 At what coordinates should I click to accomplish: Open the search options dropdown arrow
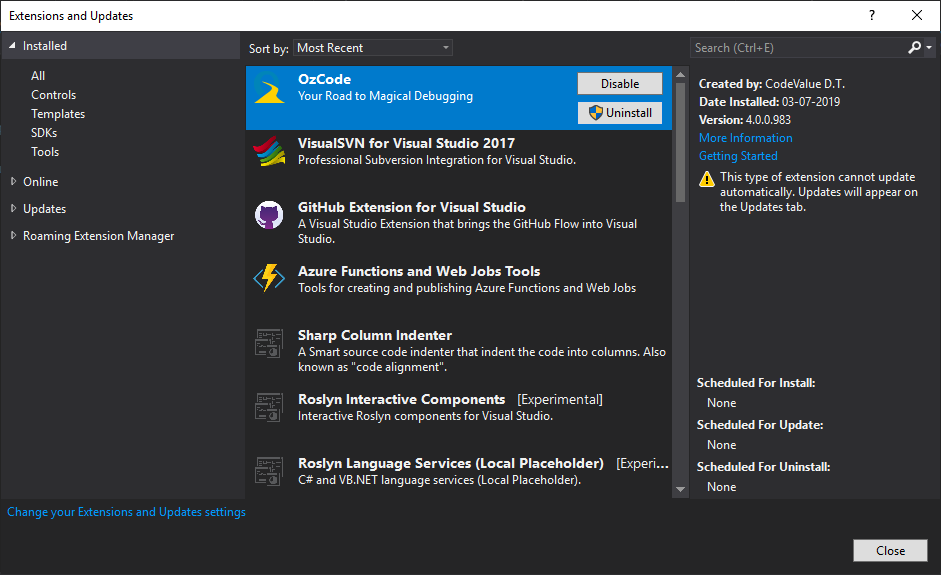coord(928,47)
